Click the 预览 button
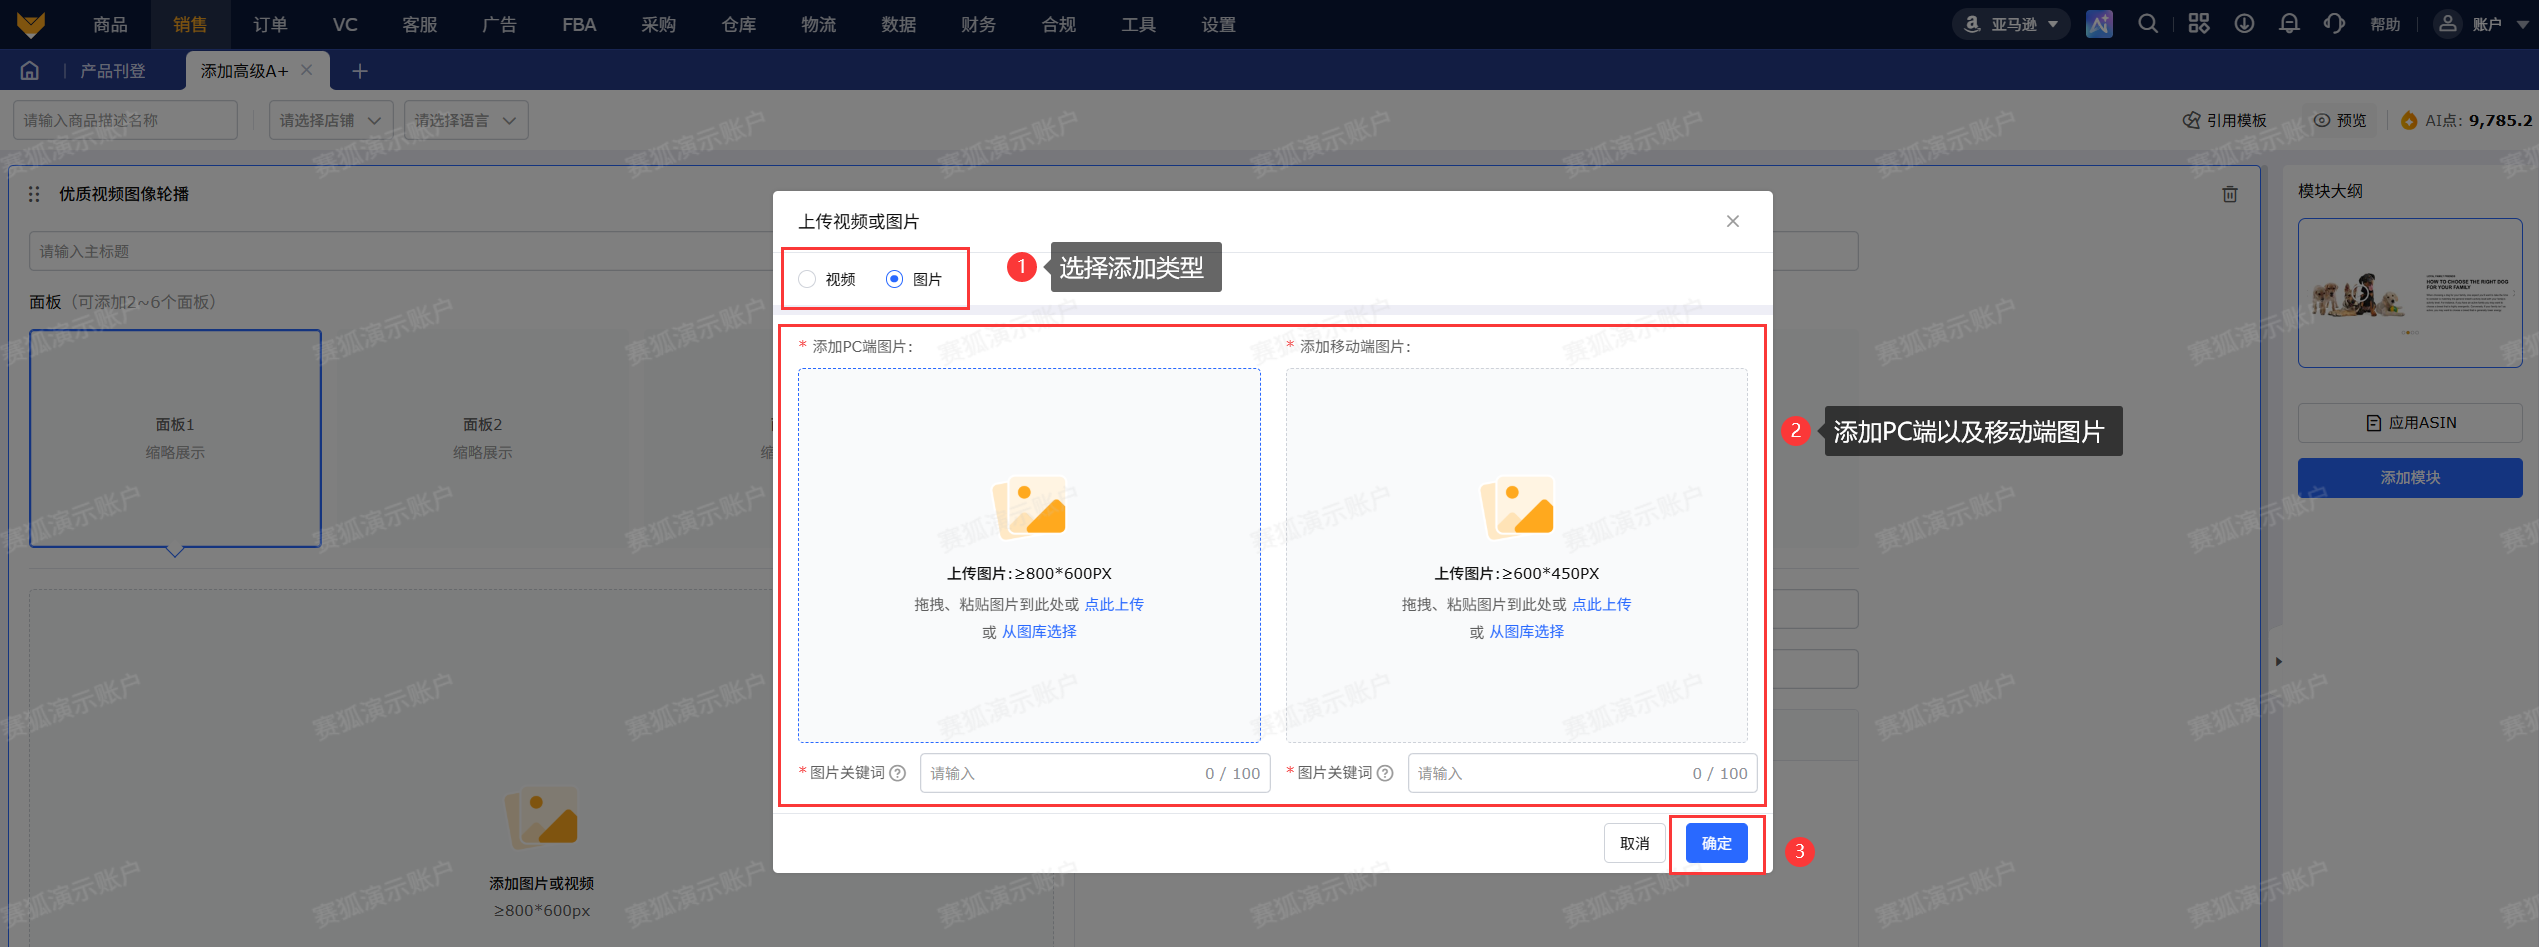Image resolution: width=2539 pixels, height=947 pixels. tap(2340, 120)
